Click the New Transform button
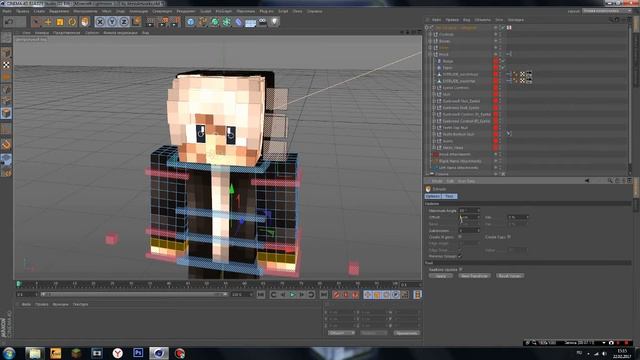640x360 pixels. (x=474, y=276)
